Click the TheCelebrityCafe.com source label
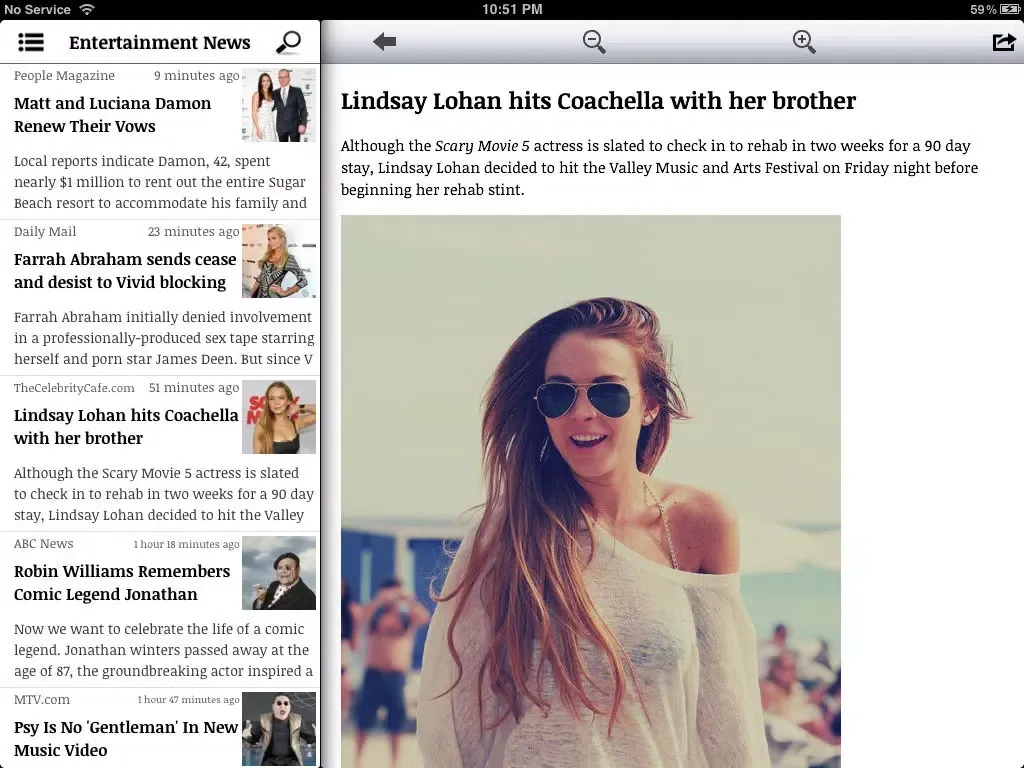This screenshot has width=1024, height=768. click(74, 388)
